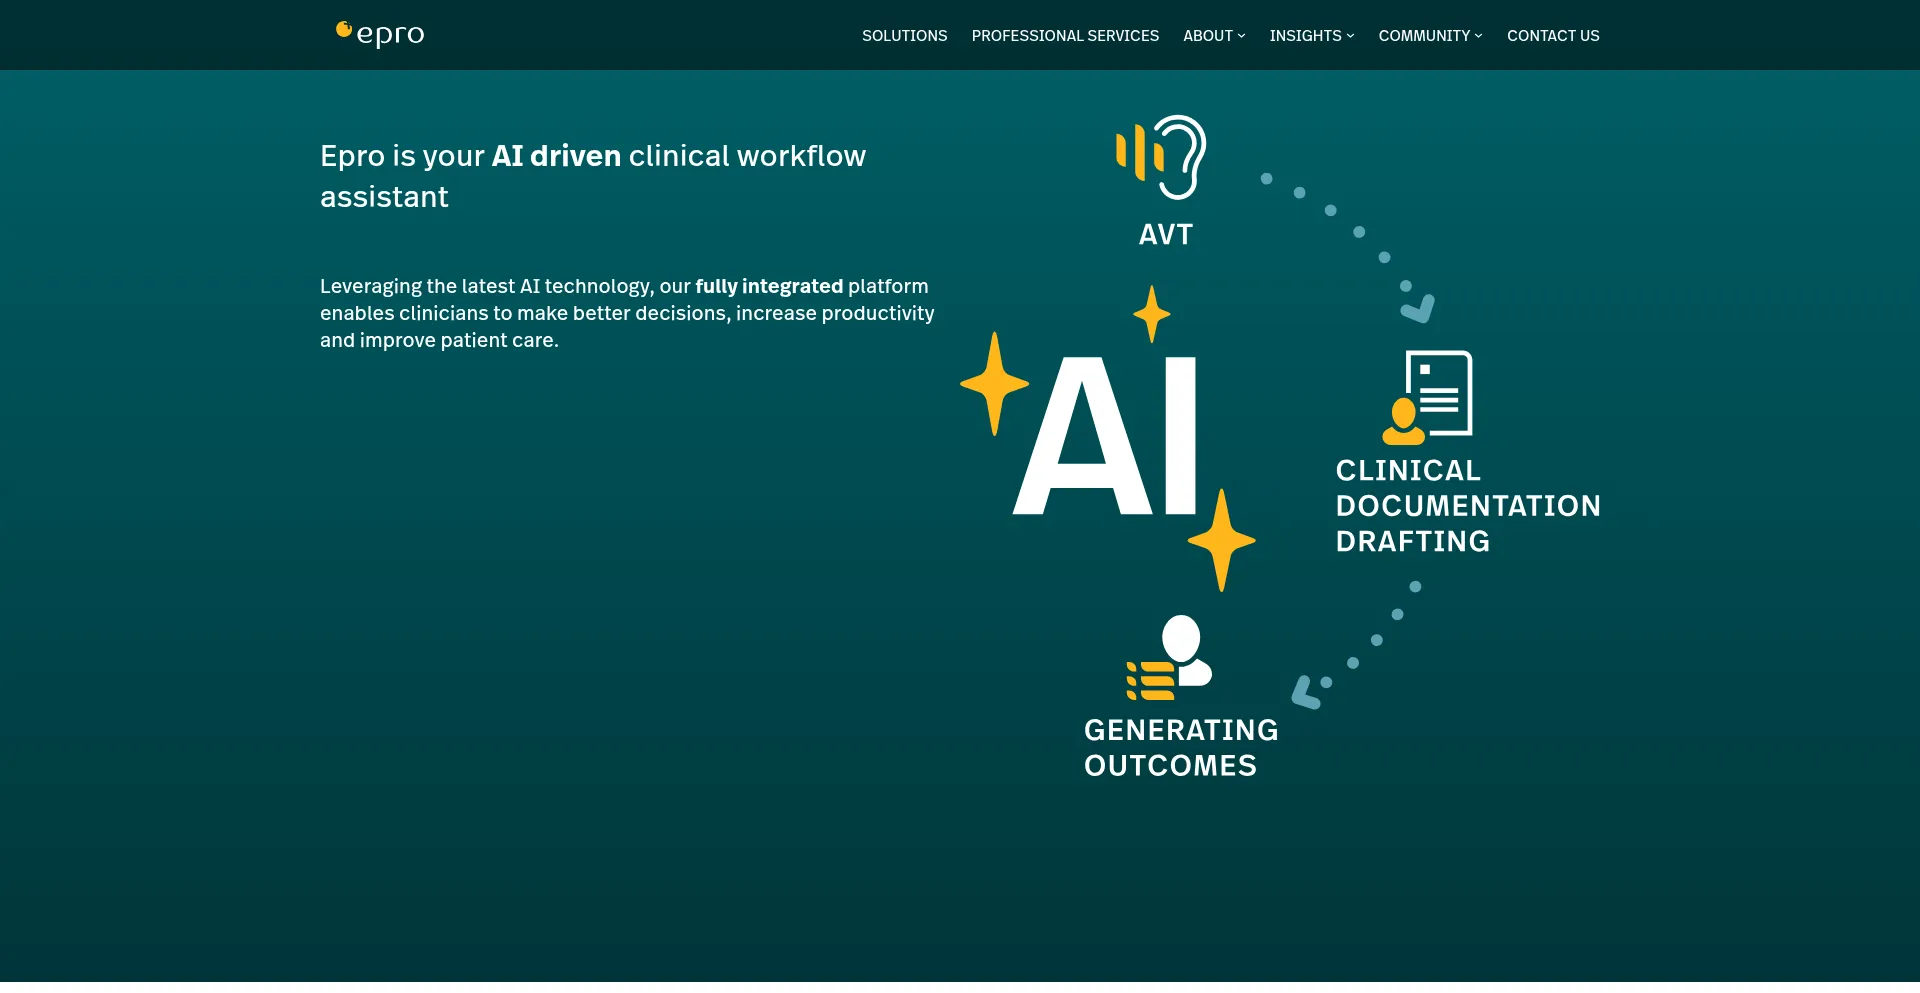Go to Professional Services page

(x=1065, y=36)
